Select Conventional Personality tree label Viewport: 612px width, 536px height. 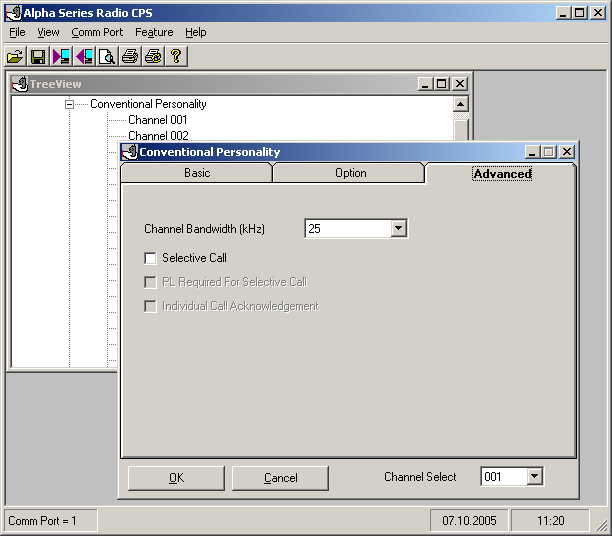[148, 104]
